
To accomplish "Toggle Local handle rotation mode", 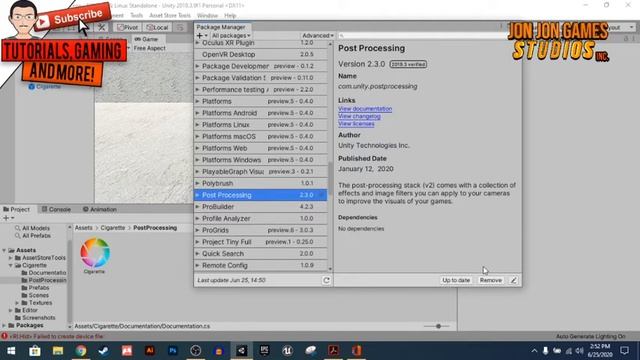I will (x=157, y=27).
